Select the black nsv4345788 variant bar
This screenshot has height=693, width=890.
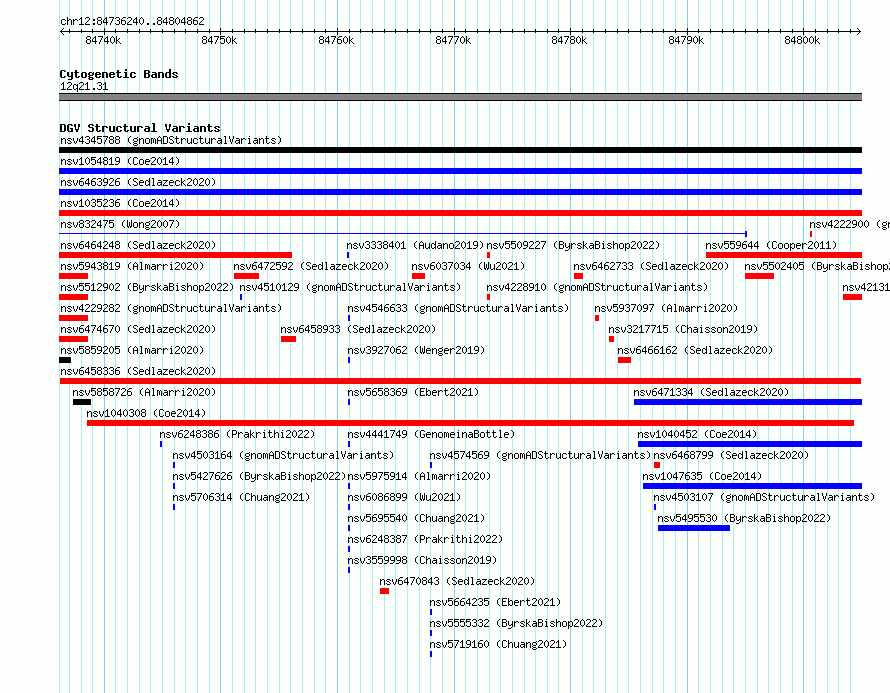pos(460,150)
